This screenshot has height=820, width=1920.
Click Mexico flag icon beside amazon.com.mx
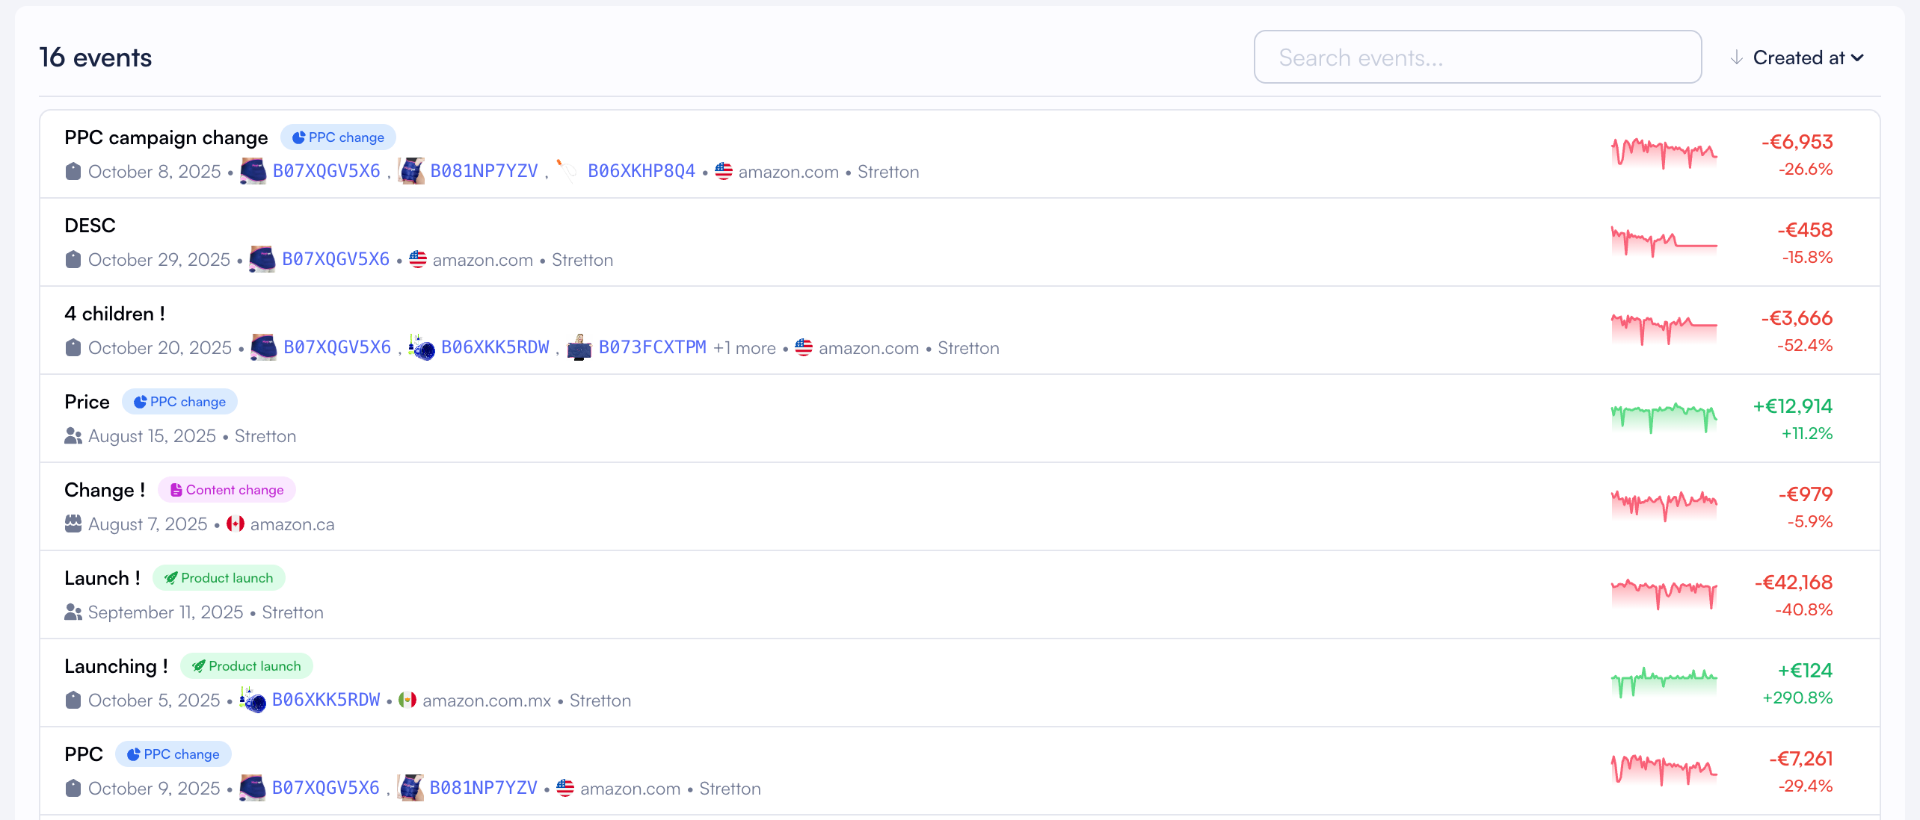click(408, 700)
